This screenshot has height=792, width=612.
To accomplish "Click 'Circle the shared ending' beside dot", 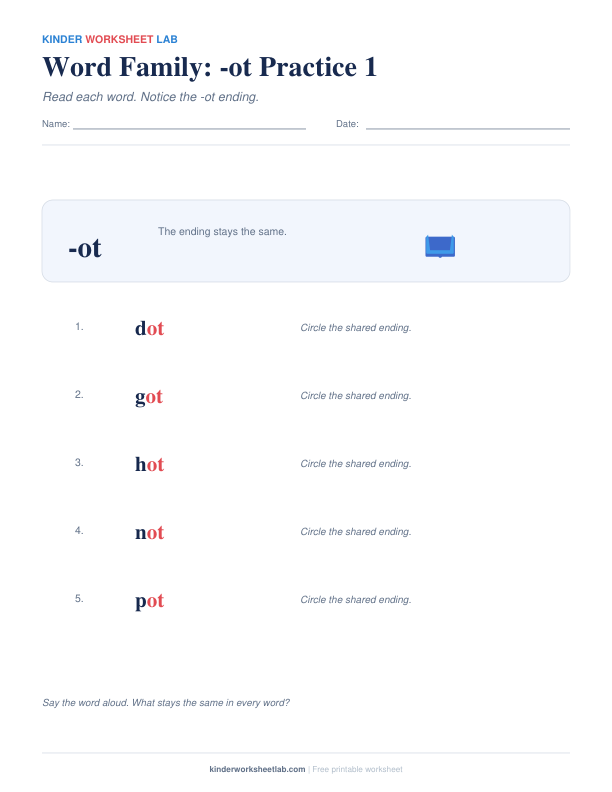I will pos(356,328).
